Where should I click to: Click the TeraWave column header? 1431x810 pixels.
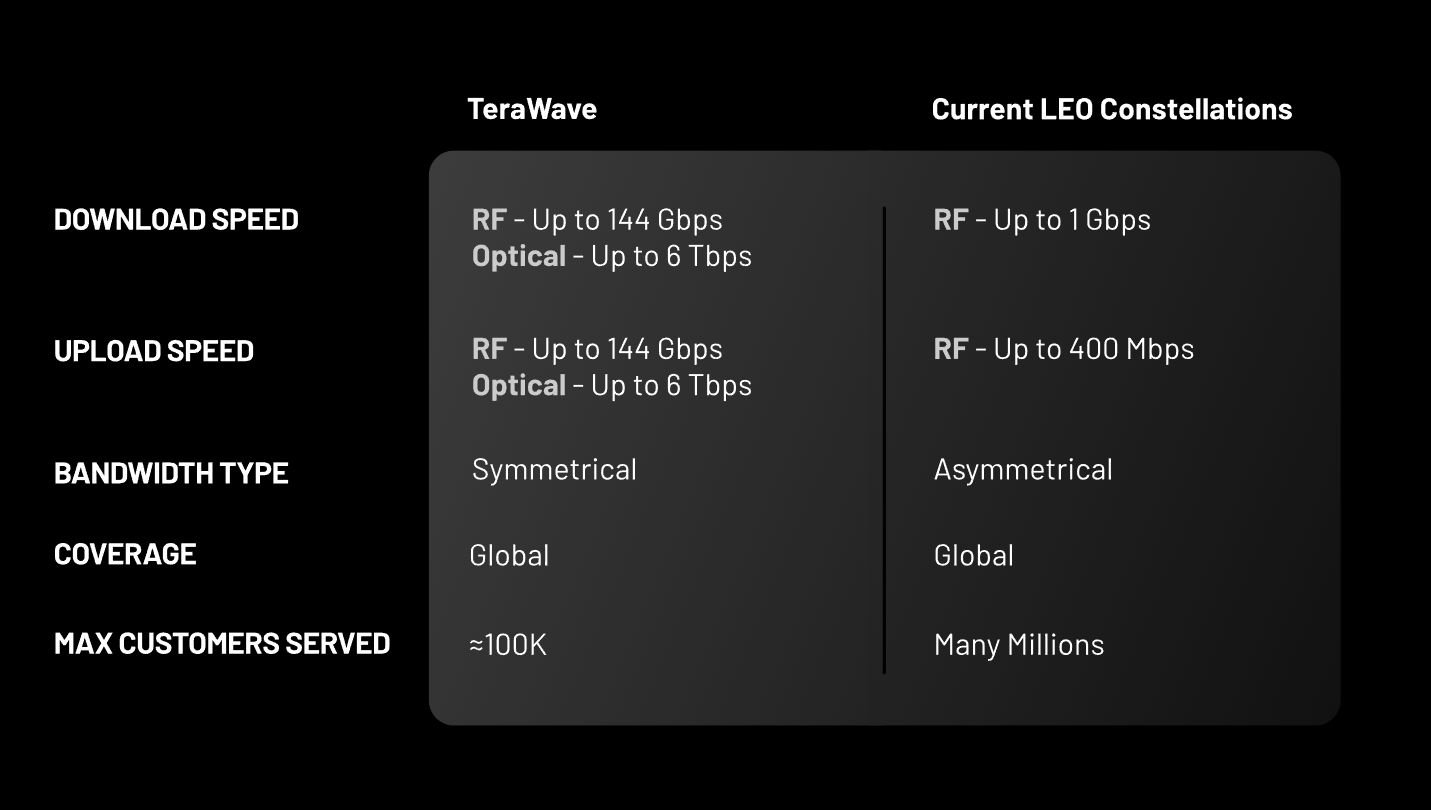[532, 109]
